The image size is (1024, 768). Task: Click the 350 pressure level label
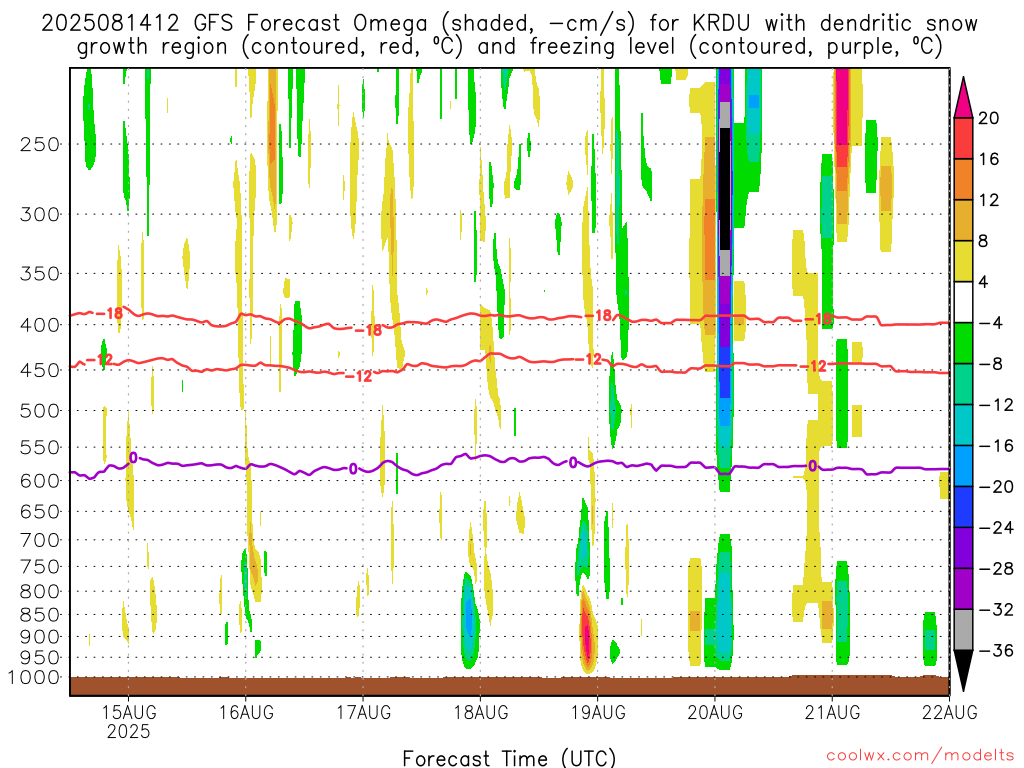[40, 274]
